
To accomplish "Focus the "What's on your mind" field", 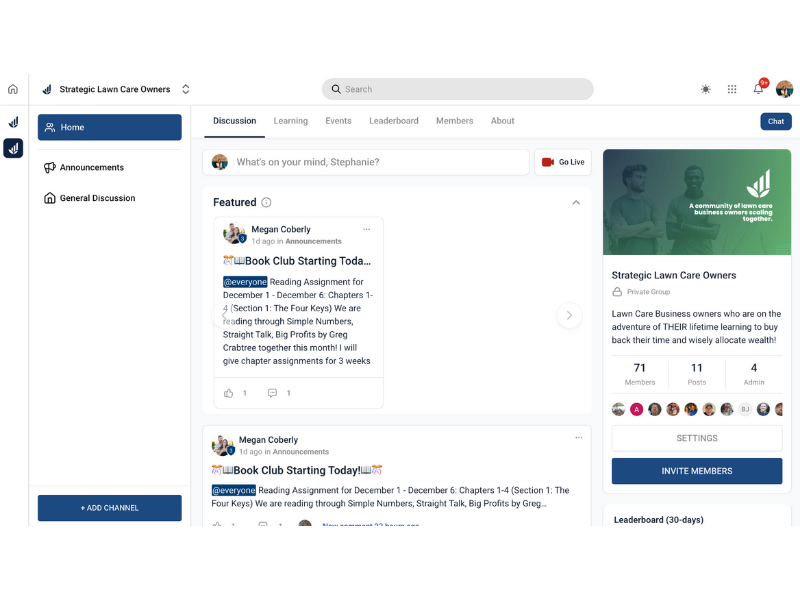I will click(x=380, y=162).
